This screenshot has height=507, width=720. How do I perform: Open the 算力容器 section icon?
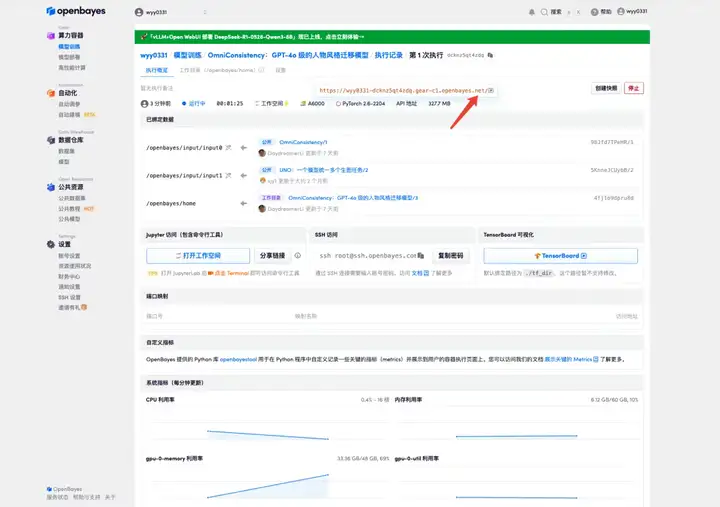coord(51,35)
